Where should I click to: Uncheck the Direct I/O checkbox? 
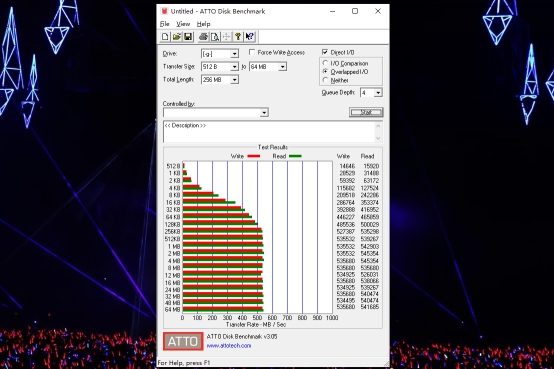tap(325, 52)
